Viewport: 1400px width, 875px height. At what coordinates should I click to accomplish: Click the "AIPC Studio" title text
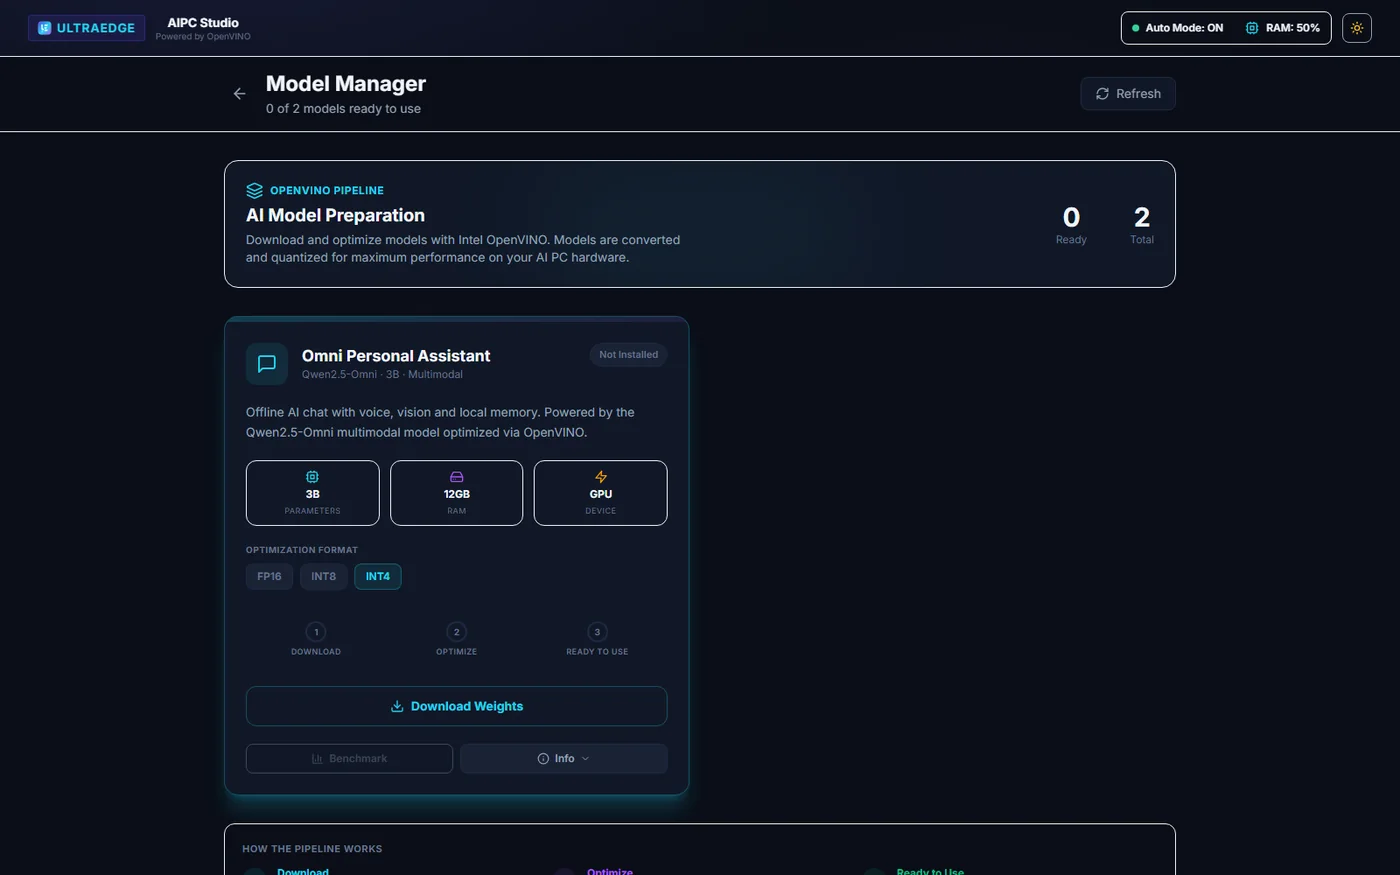(203, 22)
